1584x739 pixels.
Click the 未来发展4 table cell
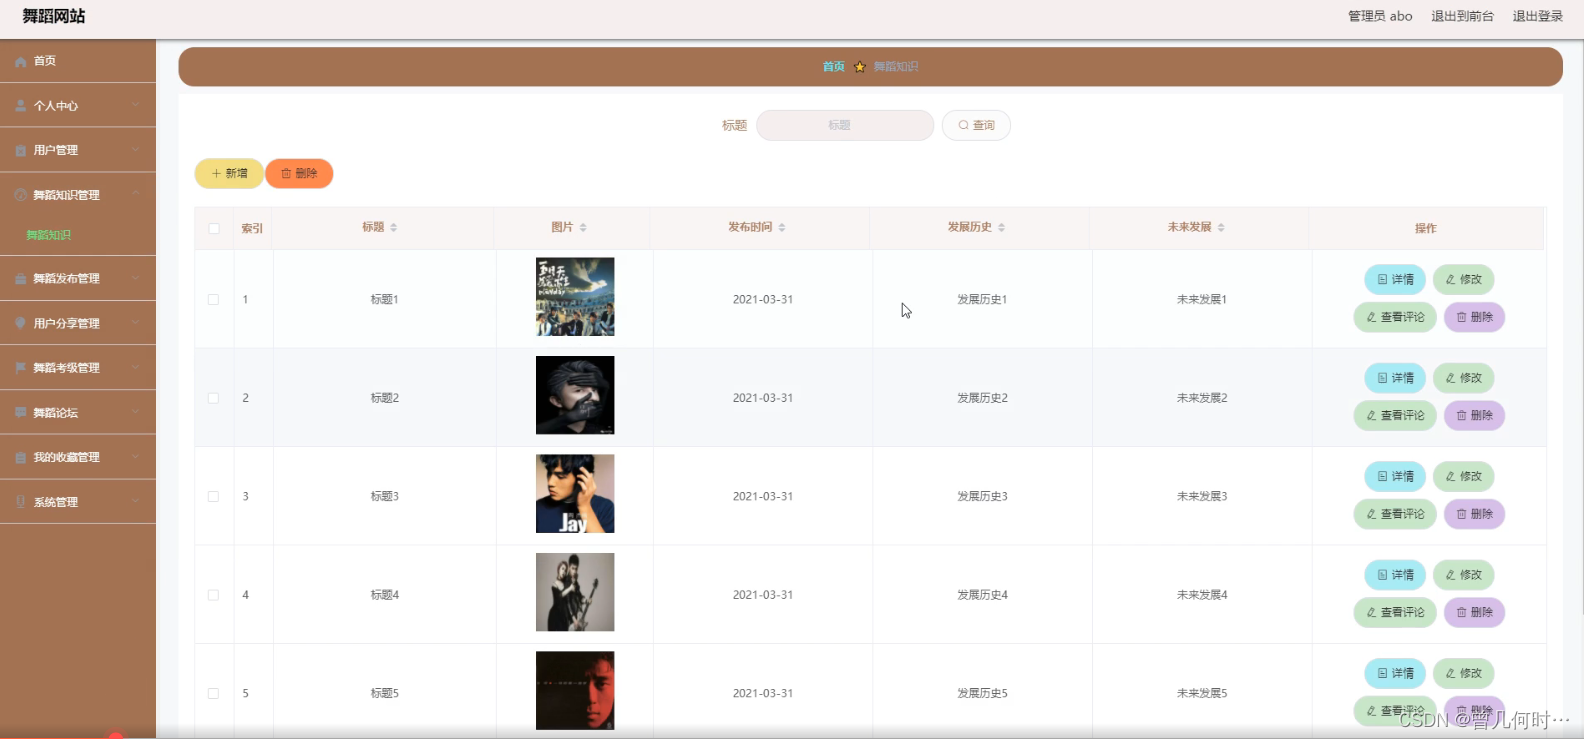tap(1202, 595)
